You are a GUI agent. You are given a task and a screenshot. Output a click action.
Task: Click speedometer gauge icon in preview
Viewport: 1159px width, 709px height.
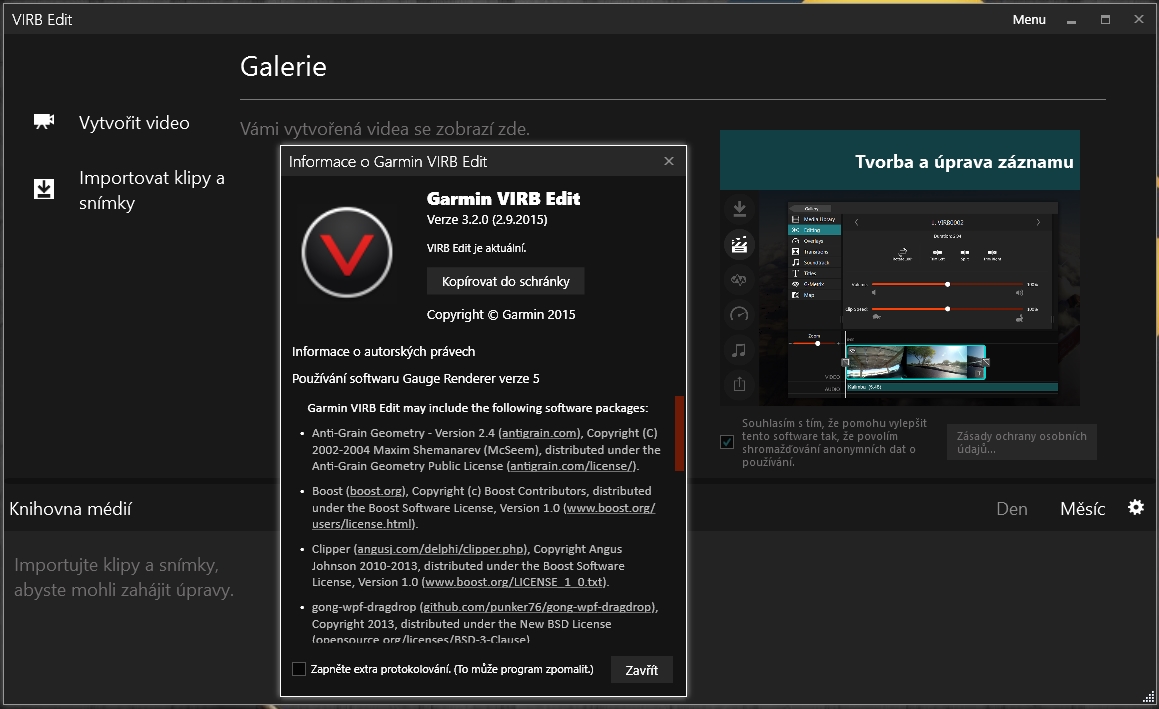click(739, 314)
